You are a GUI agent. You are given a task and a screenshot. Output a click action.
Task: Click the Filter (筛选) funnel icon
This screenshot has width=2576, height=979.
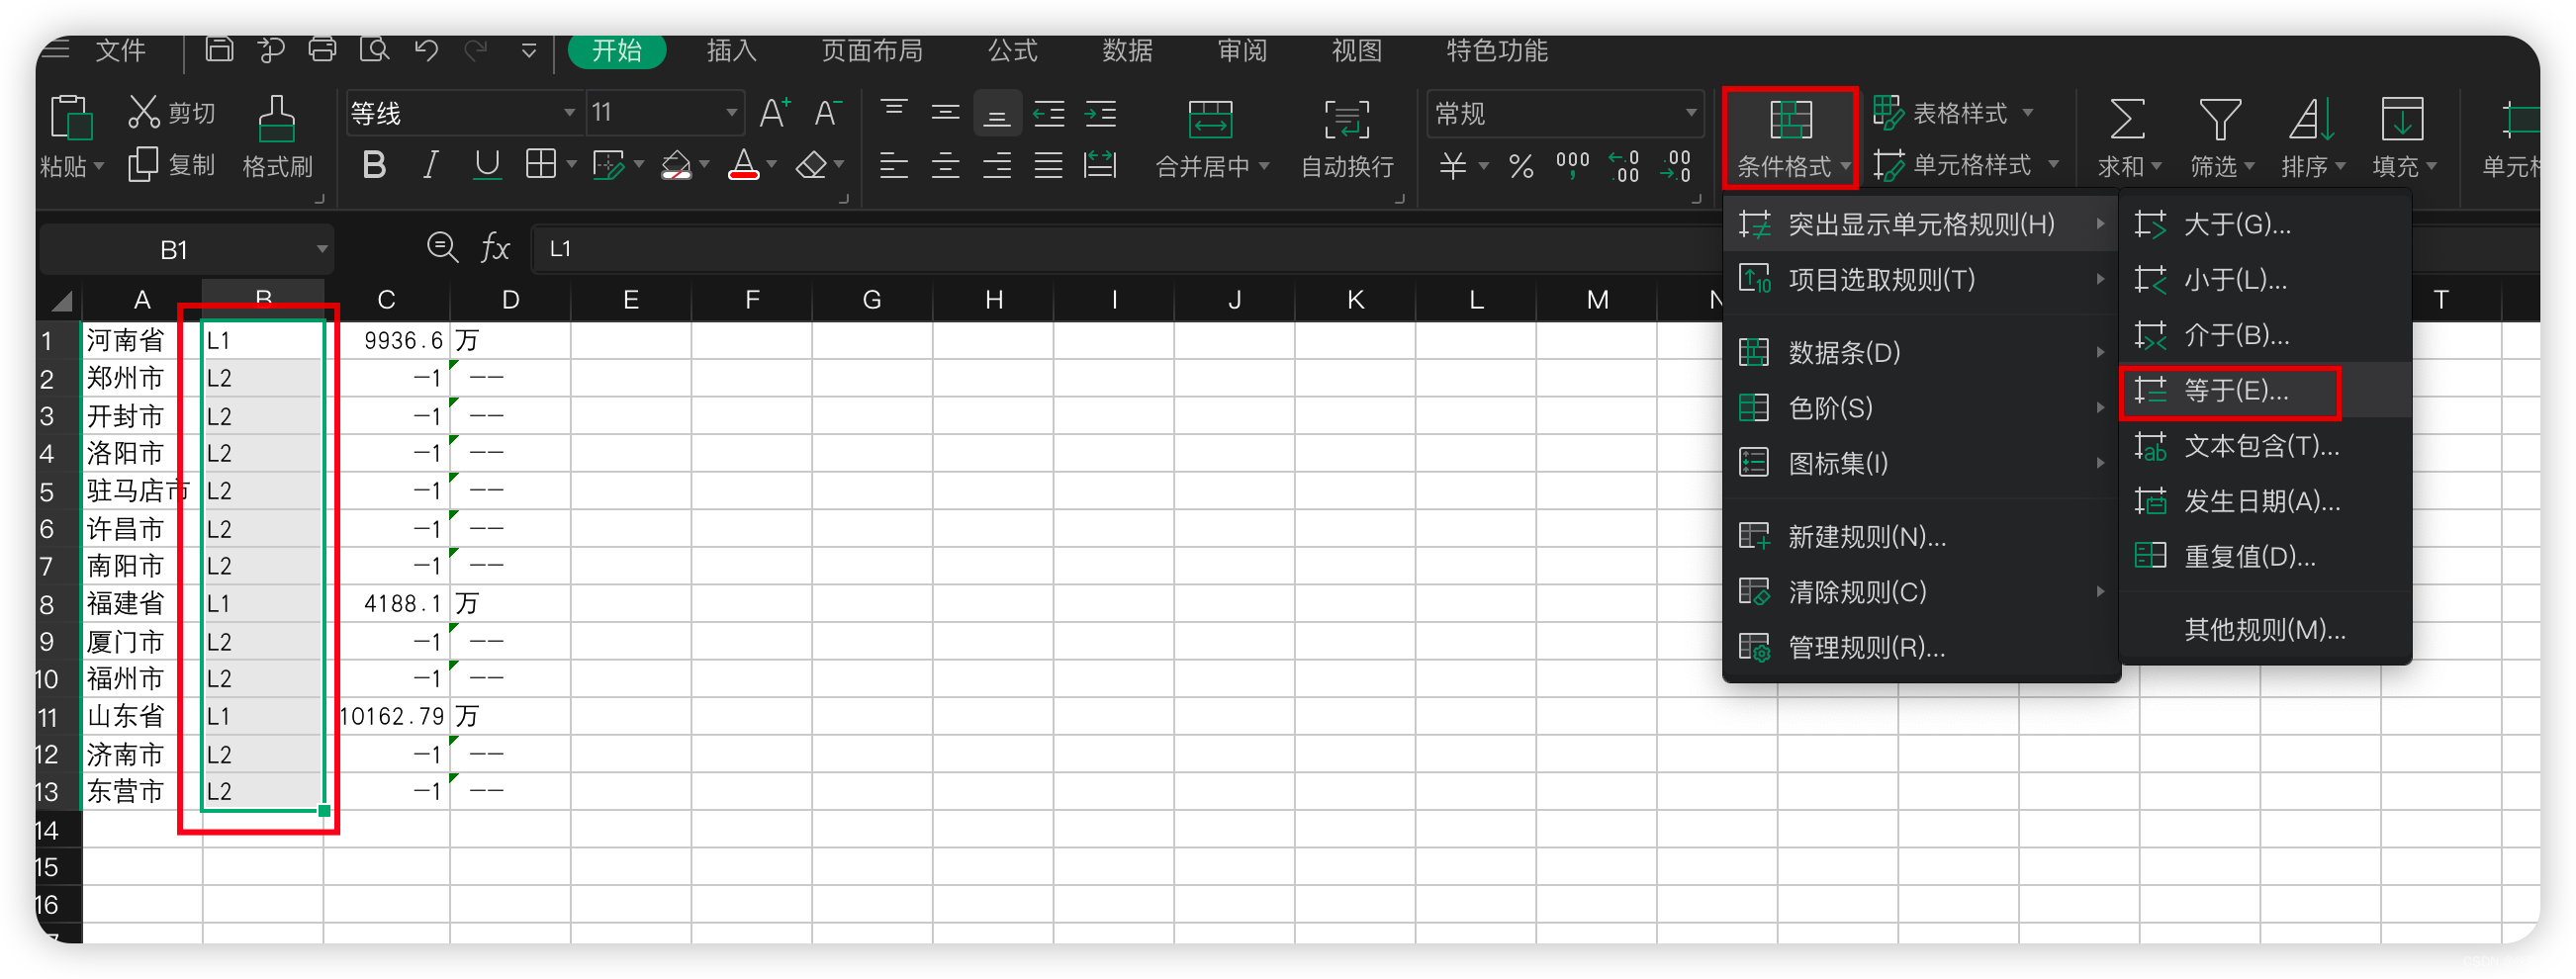(x=2219, y=119)
